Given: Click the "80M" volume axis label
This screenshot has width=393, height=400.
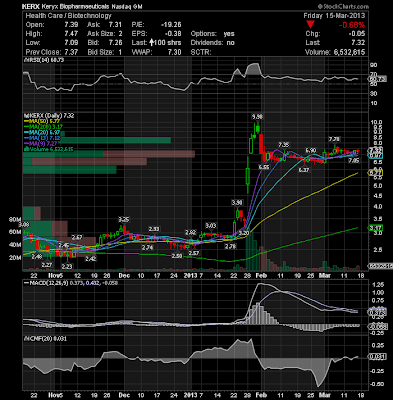Looking at the screenshot, I should point(15,220).
